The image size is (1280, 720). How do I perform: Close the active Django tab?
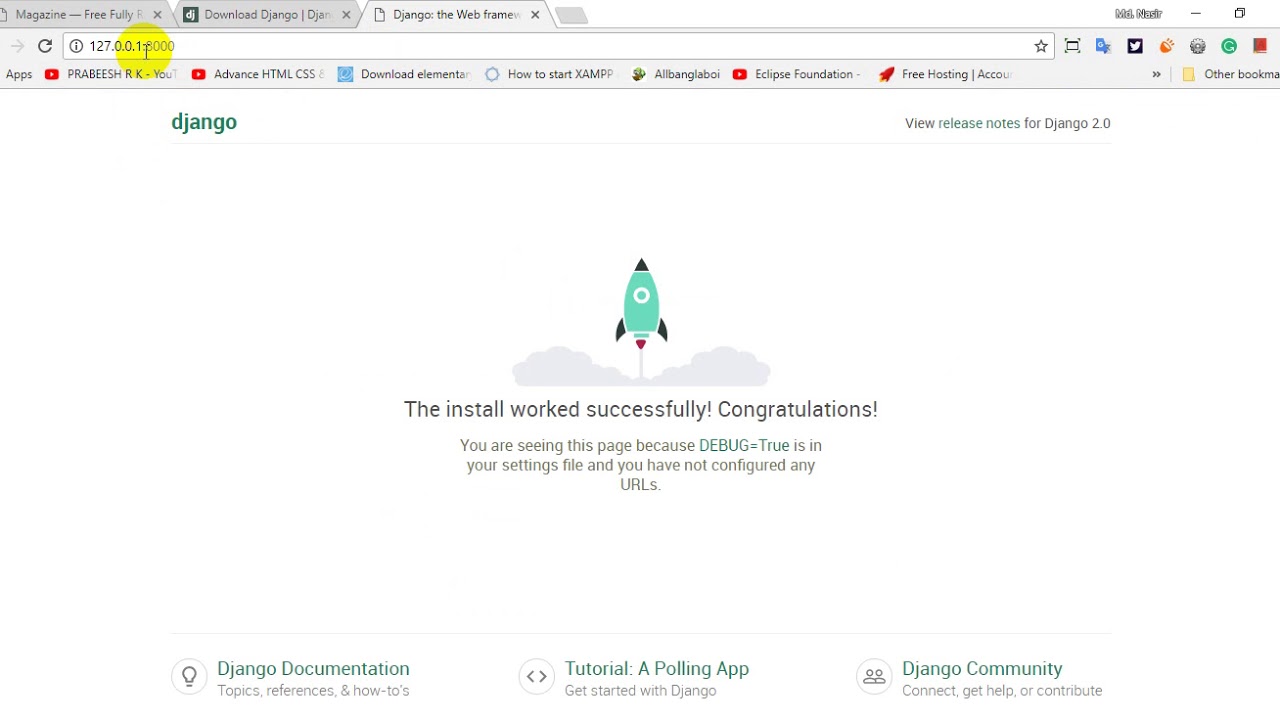tap(535, 15)
